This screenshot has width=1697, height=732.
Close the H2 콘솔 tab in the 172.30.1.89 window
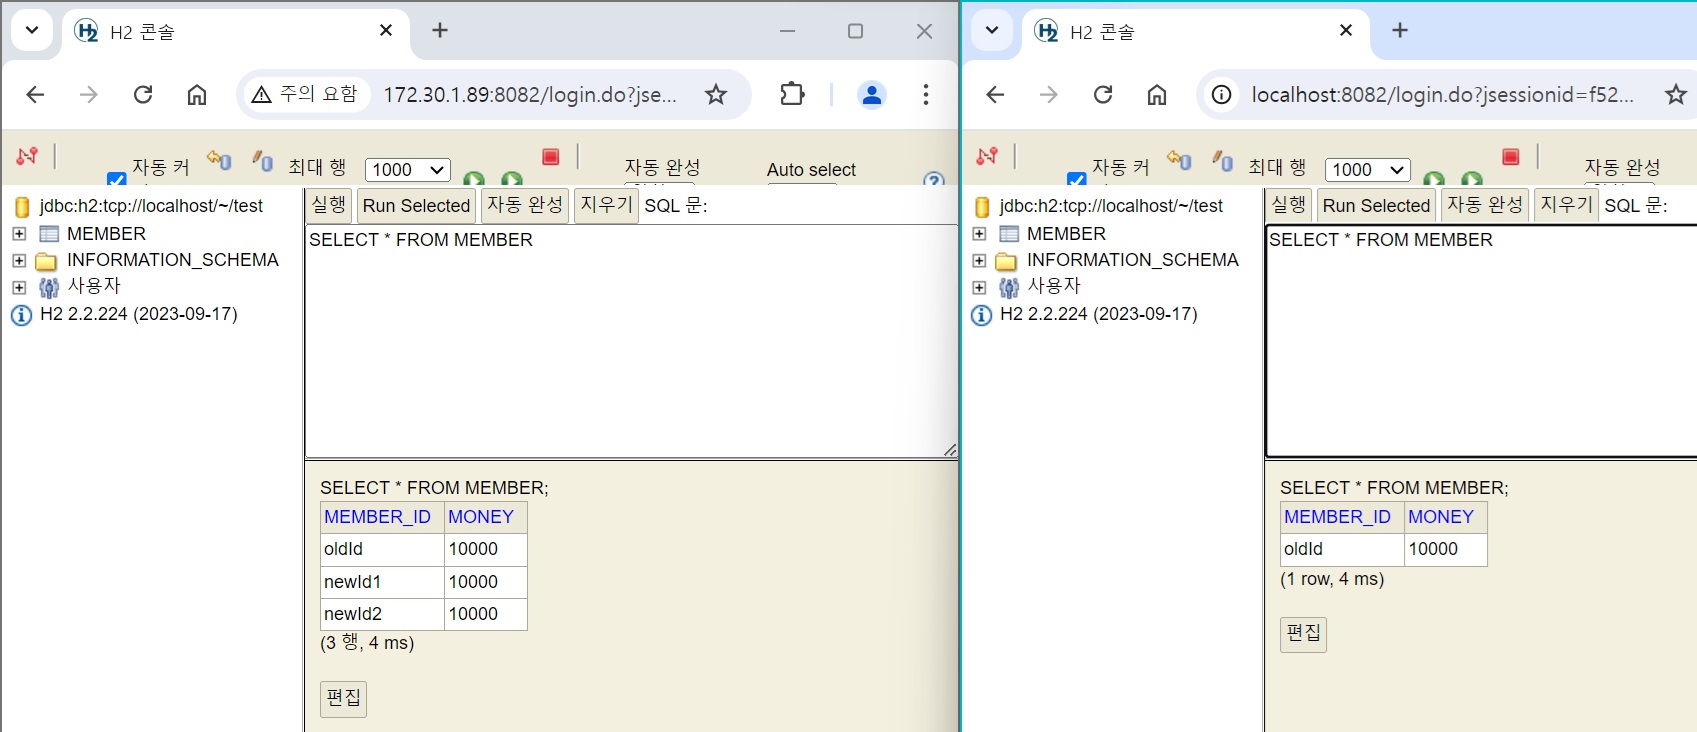[386, 30]
